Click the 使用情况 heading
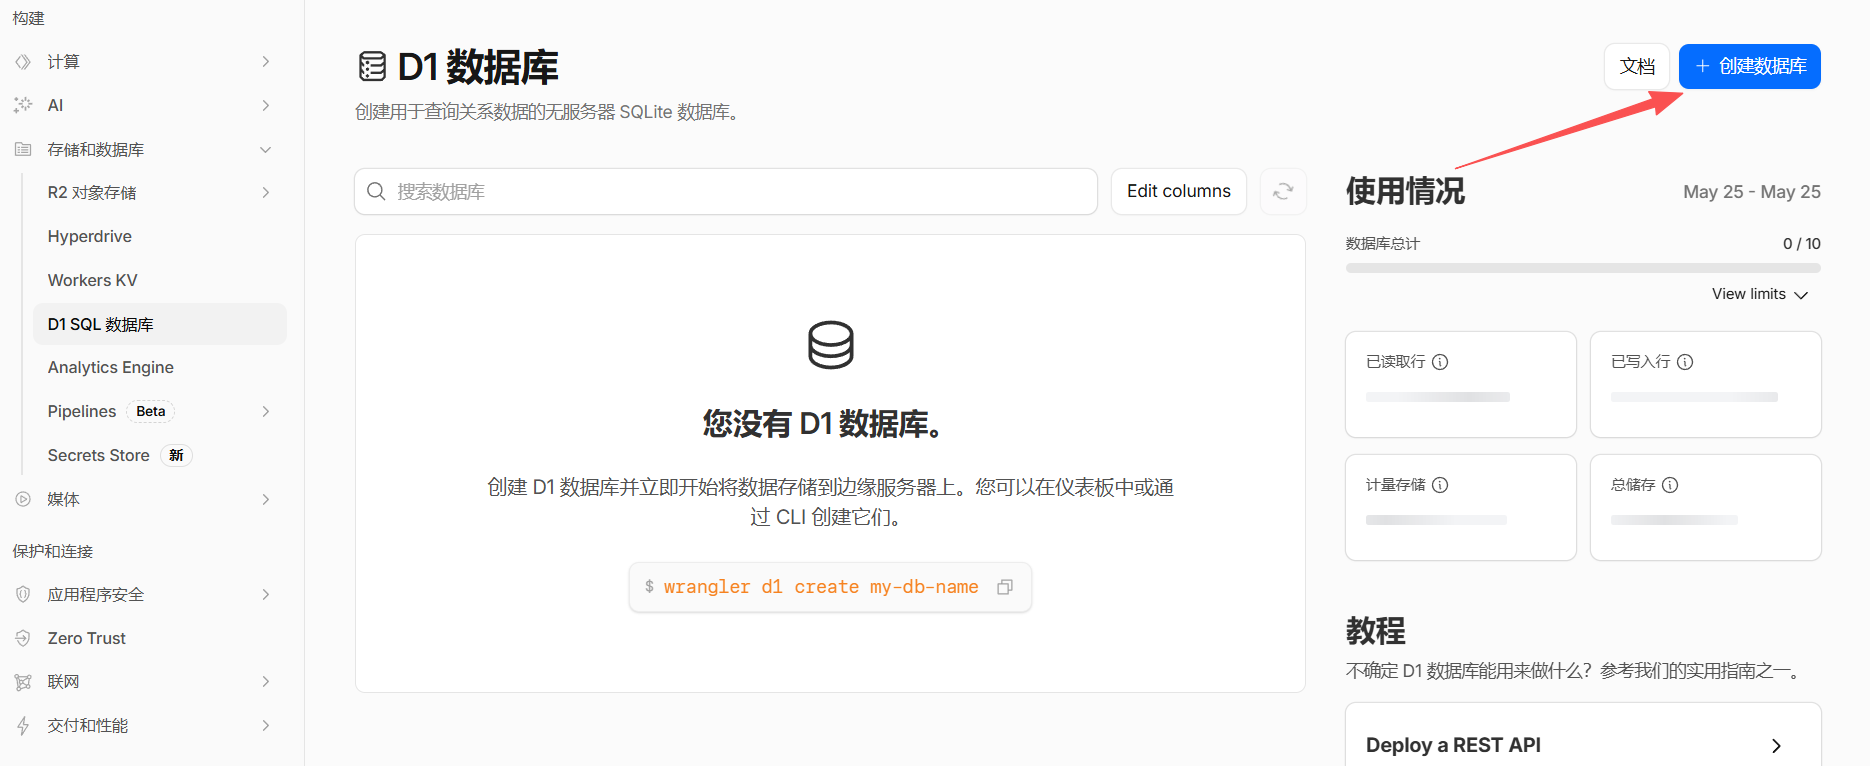The image size is (1870, 766). 1405,191
